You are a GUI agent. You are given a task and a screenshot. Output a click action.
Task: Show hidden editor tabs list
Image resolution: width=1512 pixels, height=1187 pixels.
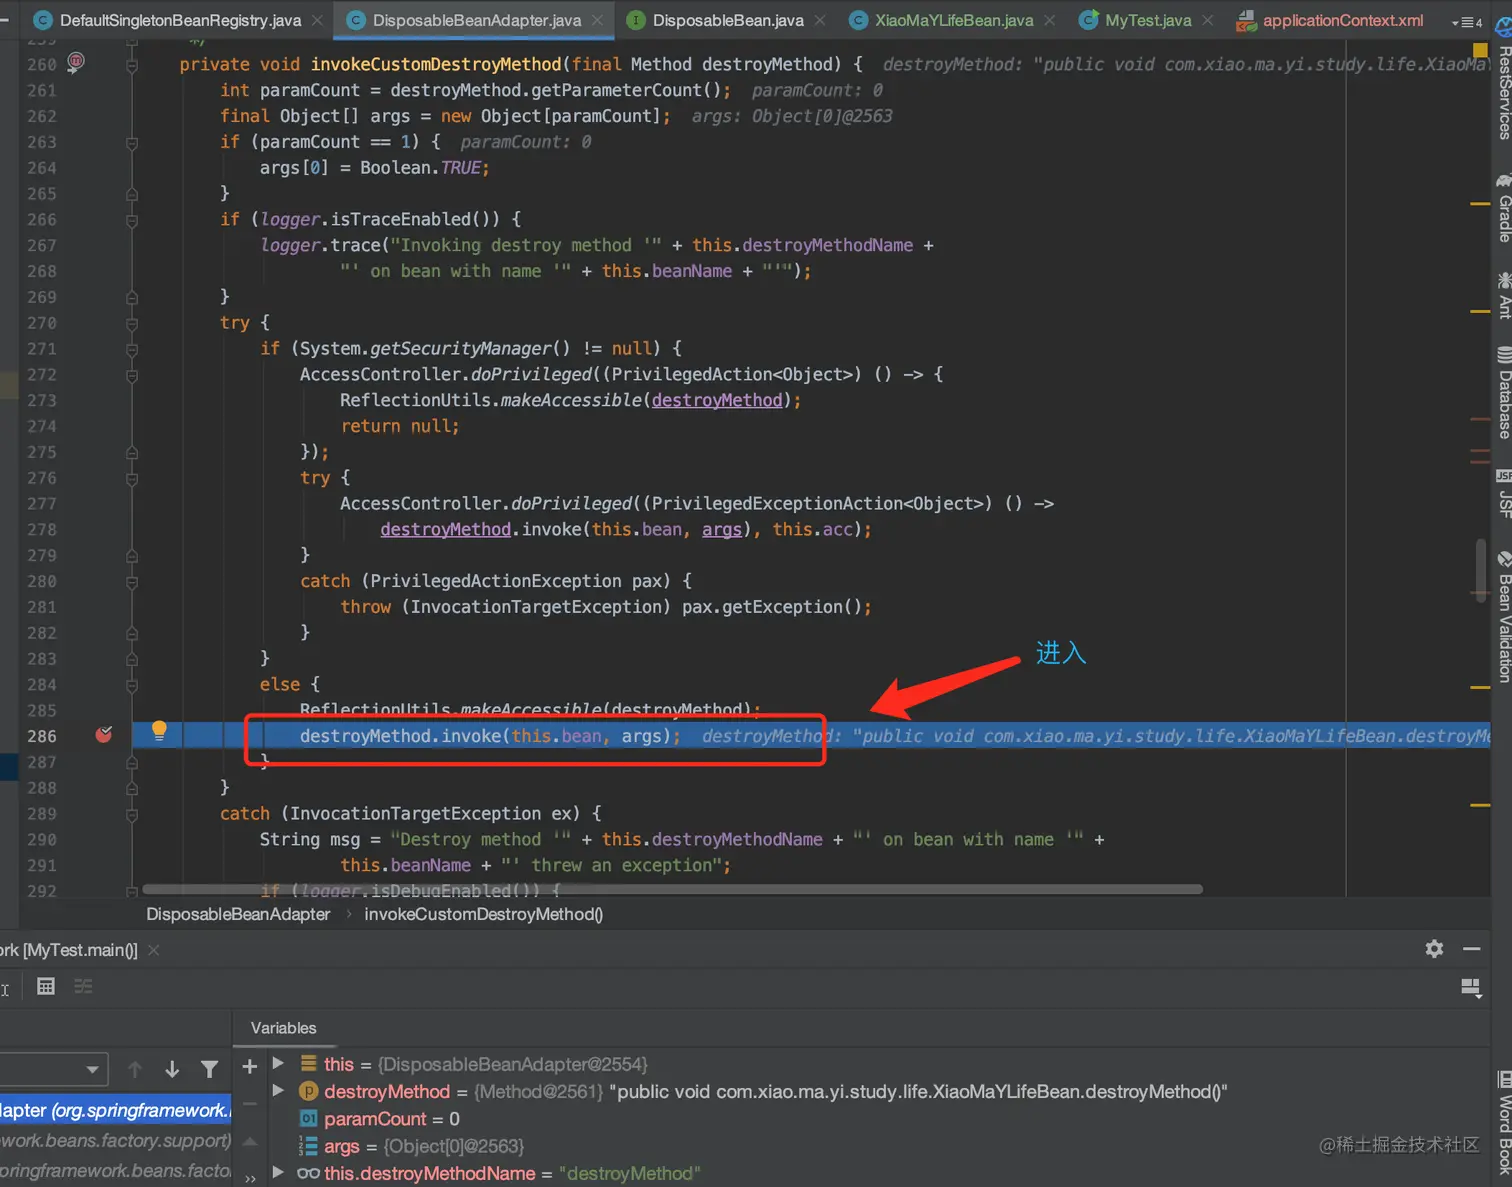click(x=1466, y=21)
